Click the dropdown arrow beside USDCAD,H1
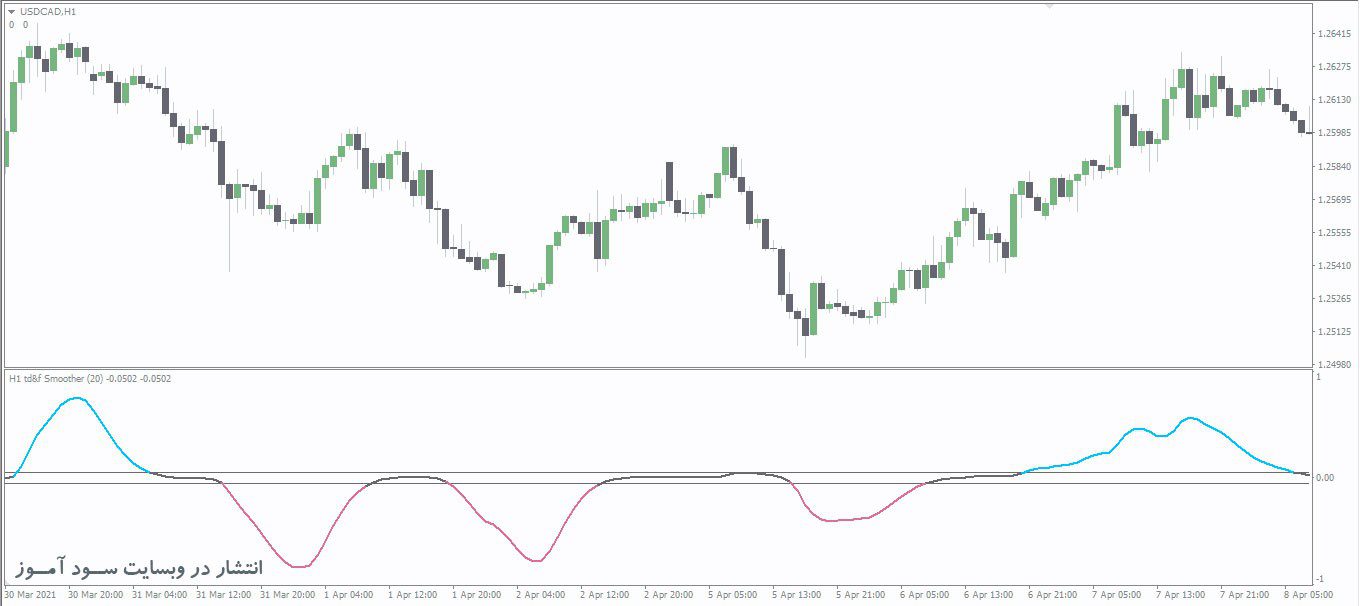The height and width of the screenshot is (606, 1360). click(12, 12)
